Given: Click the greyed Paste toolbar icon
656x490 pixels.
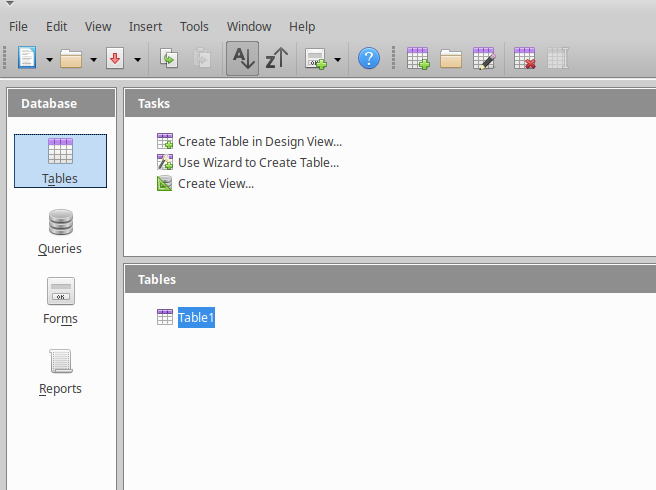Looking at the screenshot, I should (x=202, y=58).
